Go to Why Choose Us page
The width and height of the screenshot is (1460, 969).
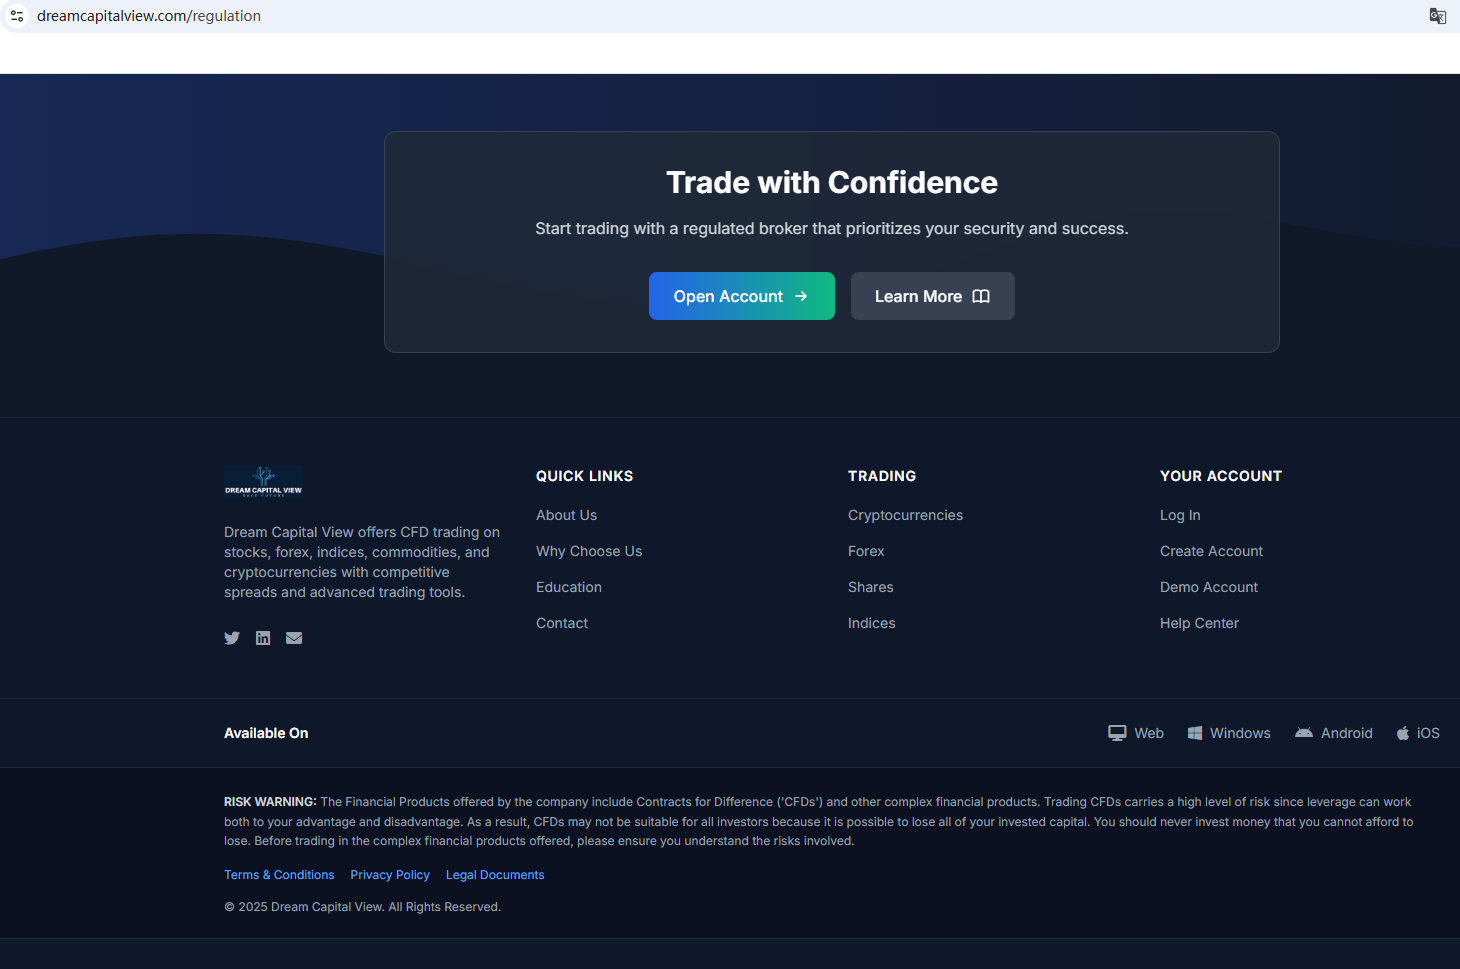coord(589,551)
